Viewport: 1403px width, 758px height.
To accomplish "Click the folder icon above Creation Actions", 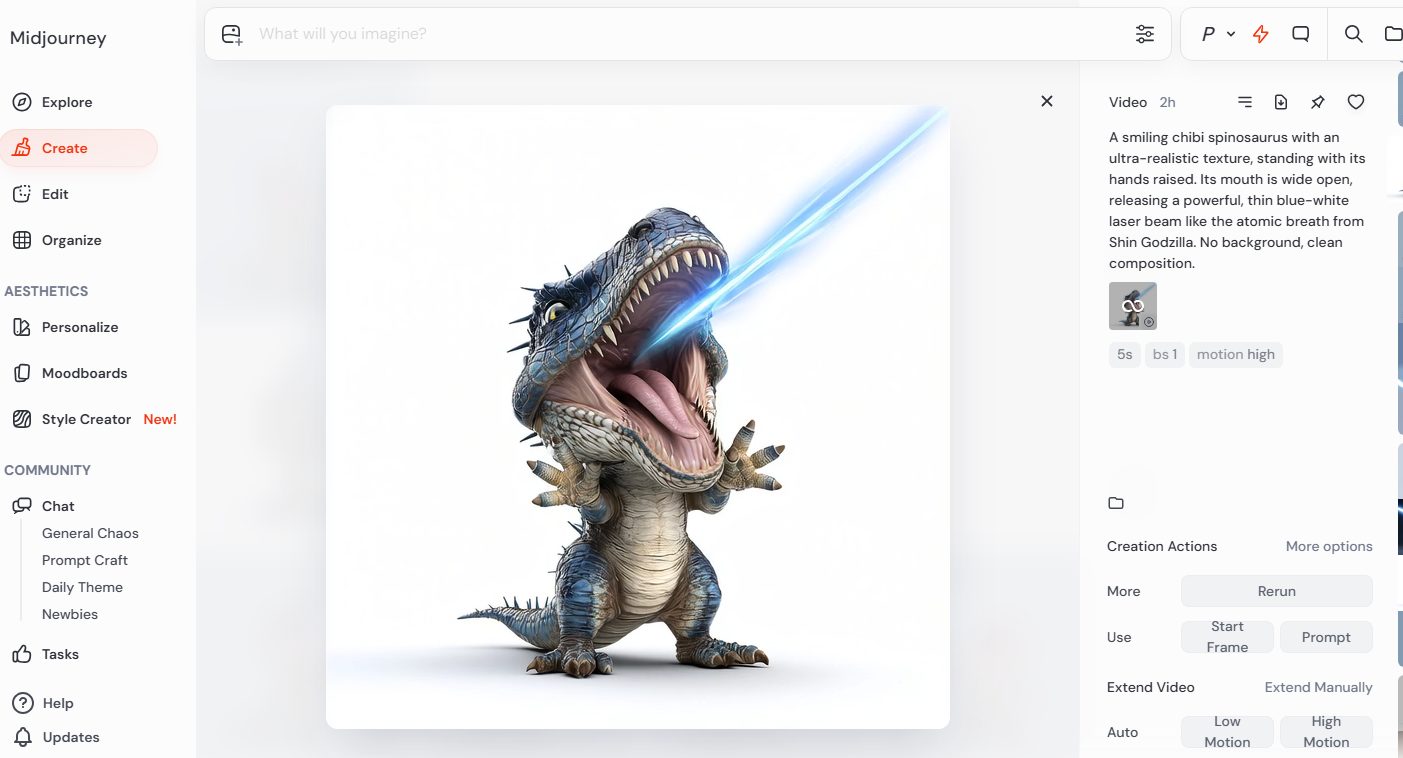I will point(1116,503).
